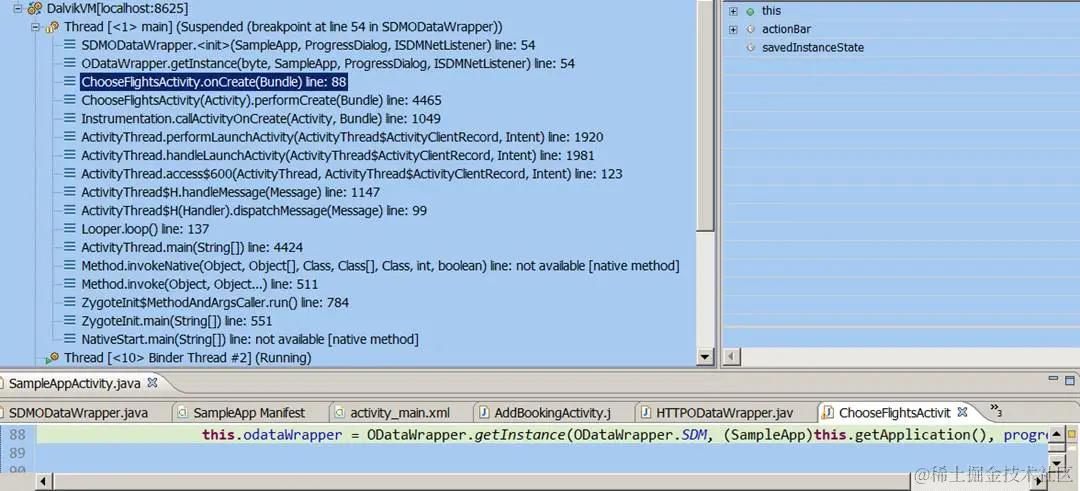This screenshot has width=1080, height=491.
Task: Select ActivityThread.access$600 frame
Action: pyautogui.click(x=352, y=174)
